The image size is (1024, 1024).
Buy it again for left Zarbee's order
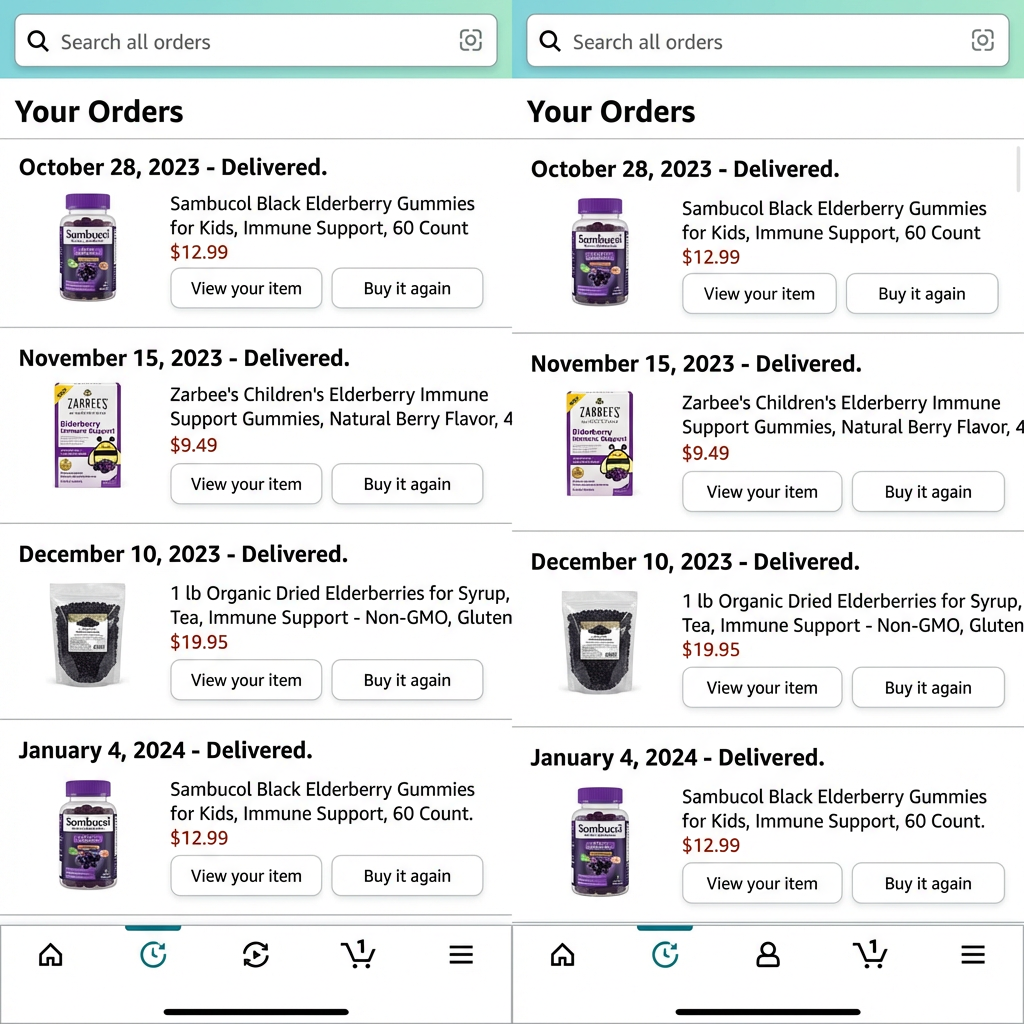click(407, 484)
